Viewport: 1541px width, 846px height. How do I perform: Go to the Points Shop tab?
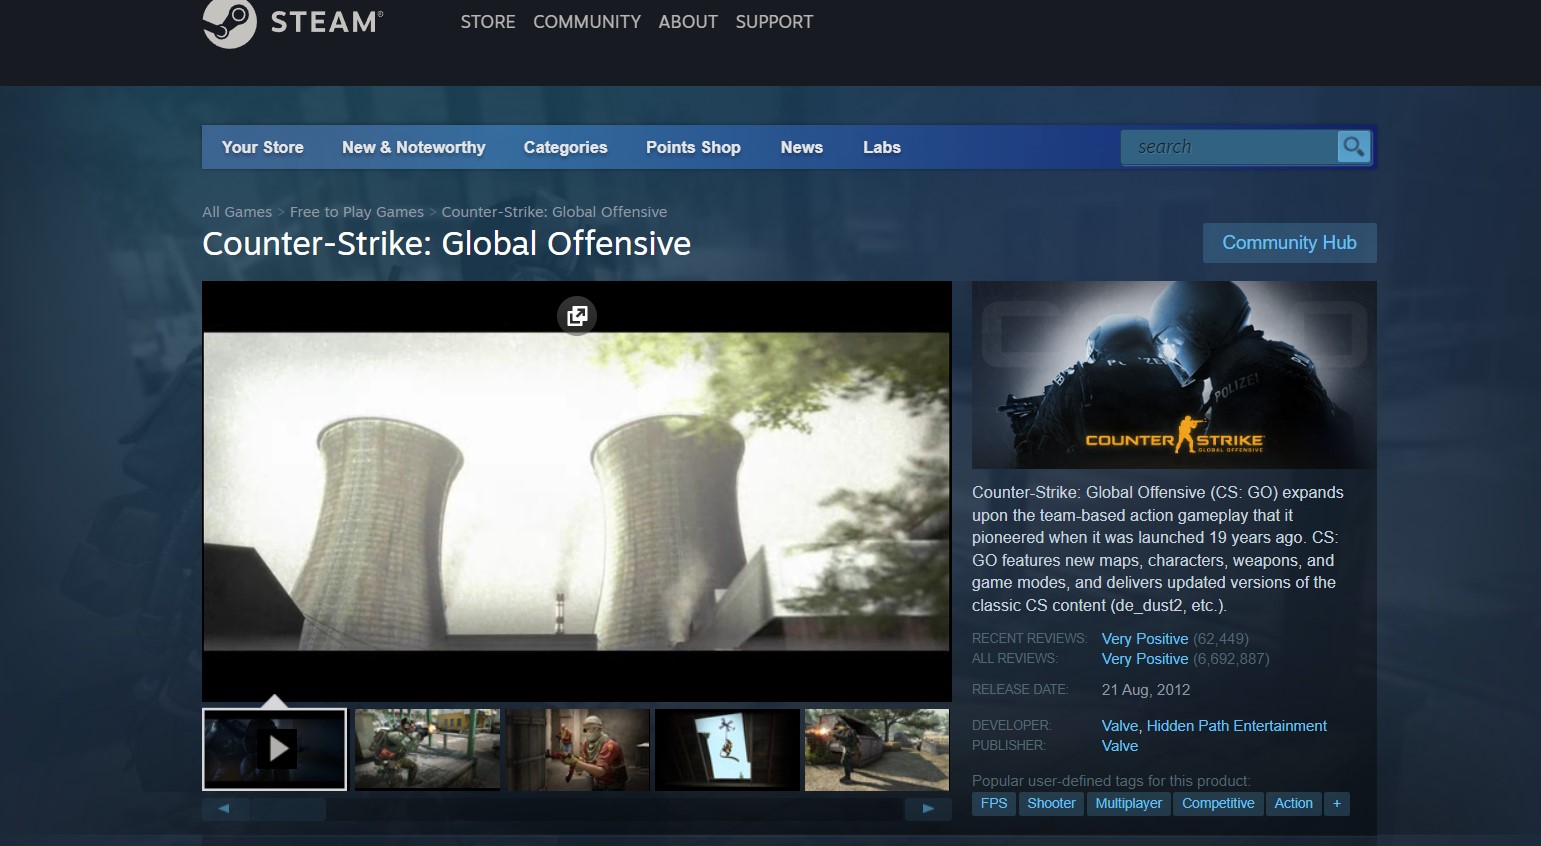(693, 147)
